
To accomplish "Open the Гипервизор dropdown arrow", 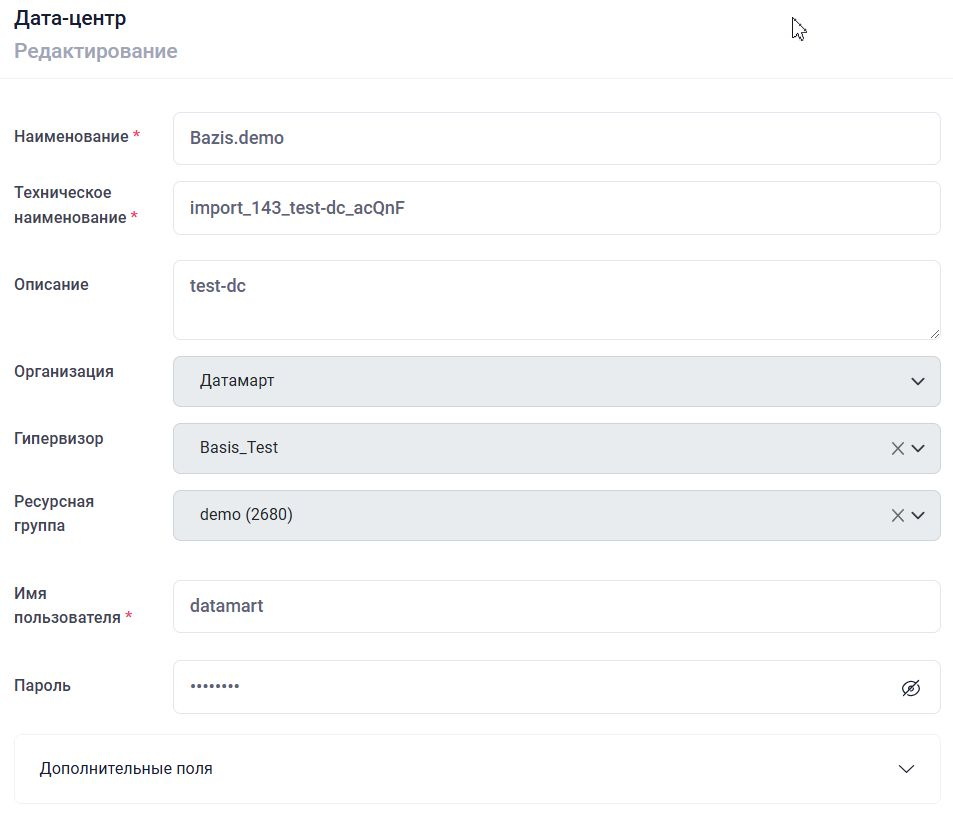I will coord(918,449).
